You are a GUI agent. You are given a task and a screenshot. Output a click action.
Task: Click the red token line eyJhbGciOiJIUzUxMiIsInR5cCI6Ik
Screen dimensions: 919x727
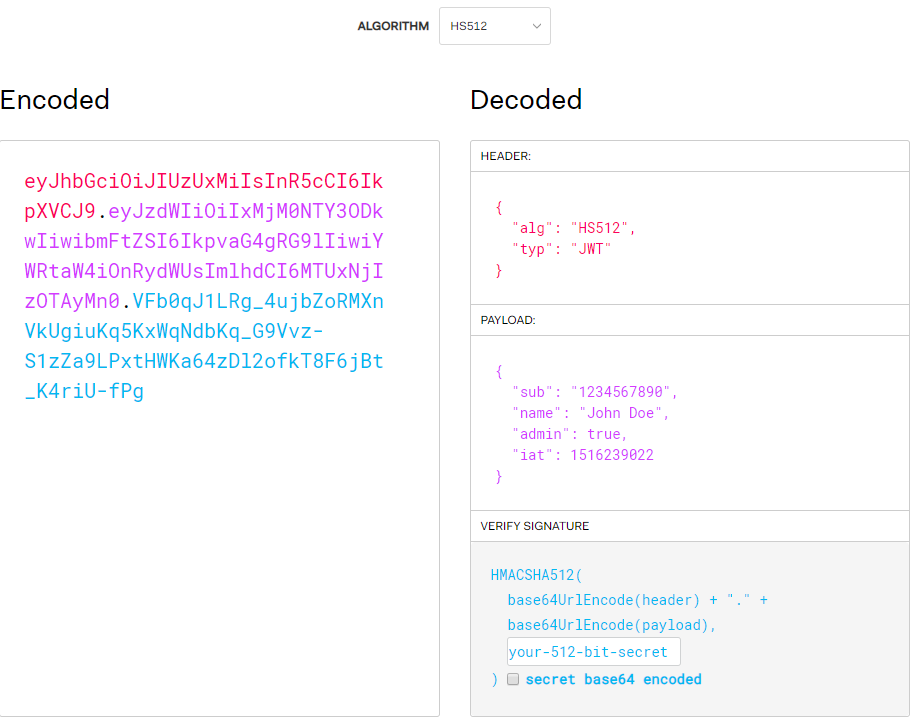tap(203, 181)
